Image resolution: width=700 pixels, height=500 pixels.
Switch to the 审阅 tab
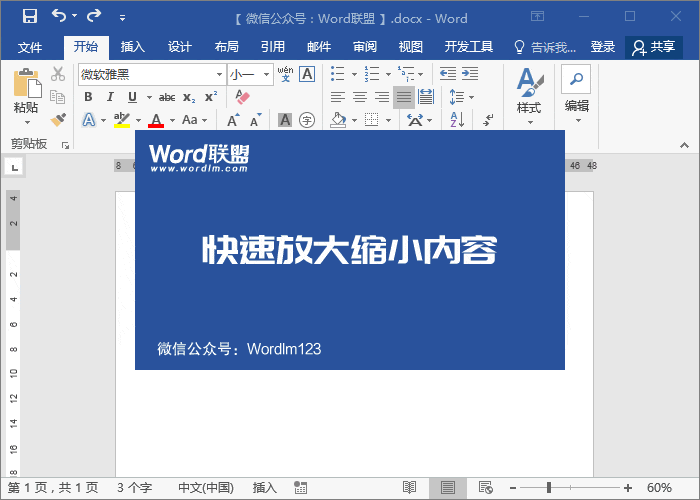(x=365, y=47)
